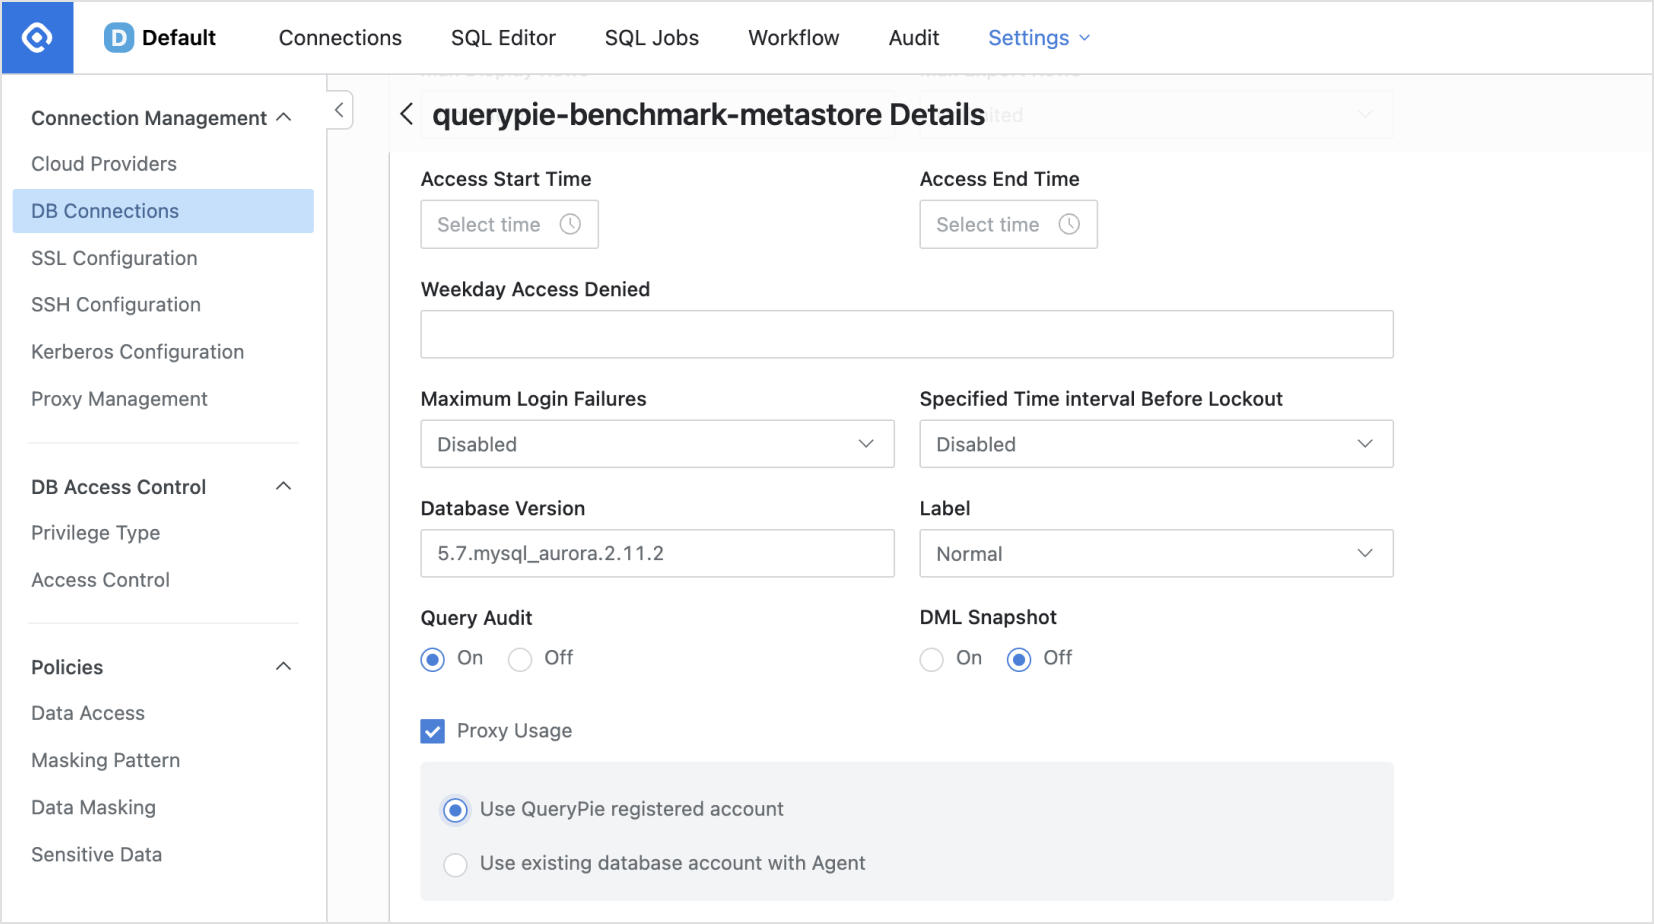Screen dimensions: 1654x924
Task: Open Proxy Management
Action: tap(119, 399)
